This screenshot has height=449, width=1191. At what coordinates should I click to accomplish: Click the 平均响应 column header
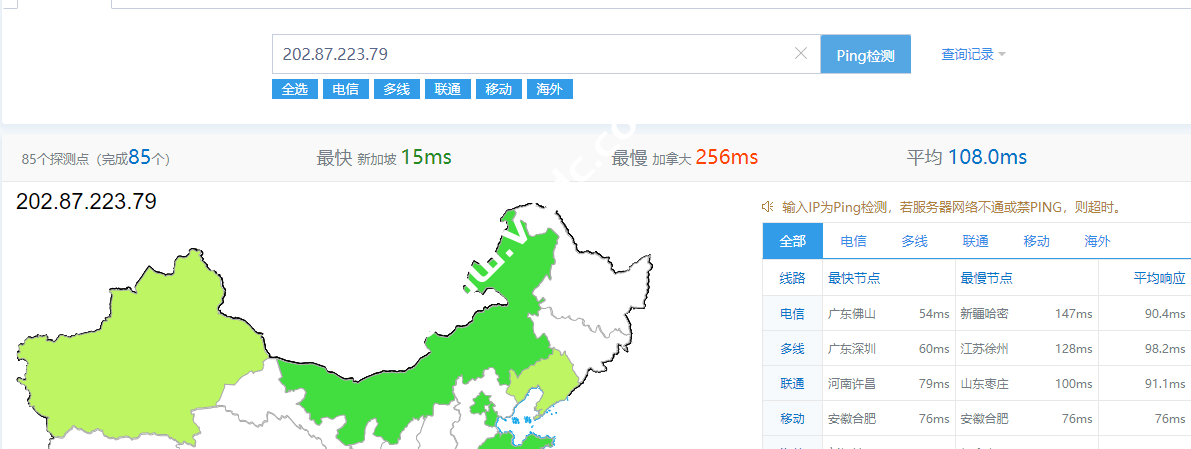pos(1159,278)
